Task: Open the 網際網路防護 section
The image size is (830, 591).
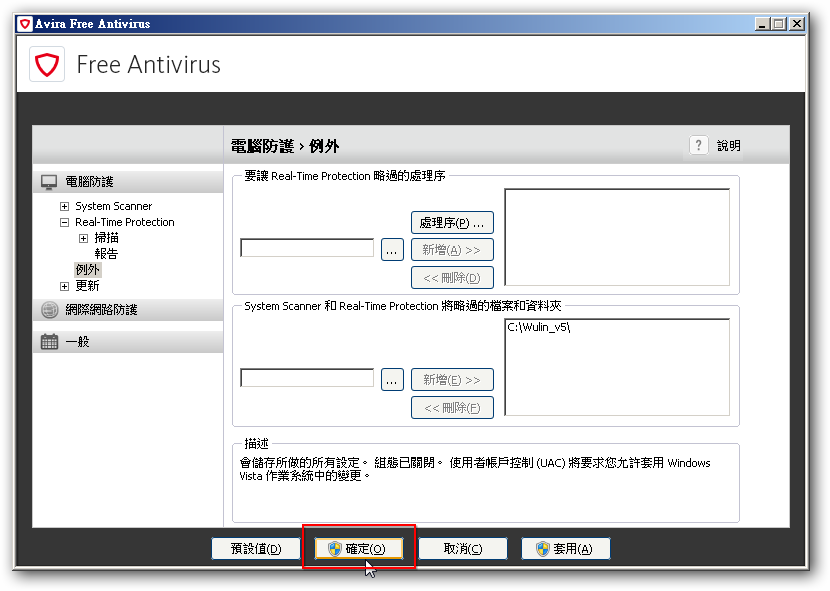Action: click(101, 310)
